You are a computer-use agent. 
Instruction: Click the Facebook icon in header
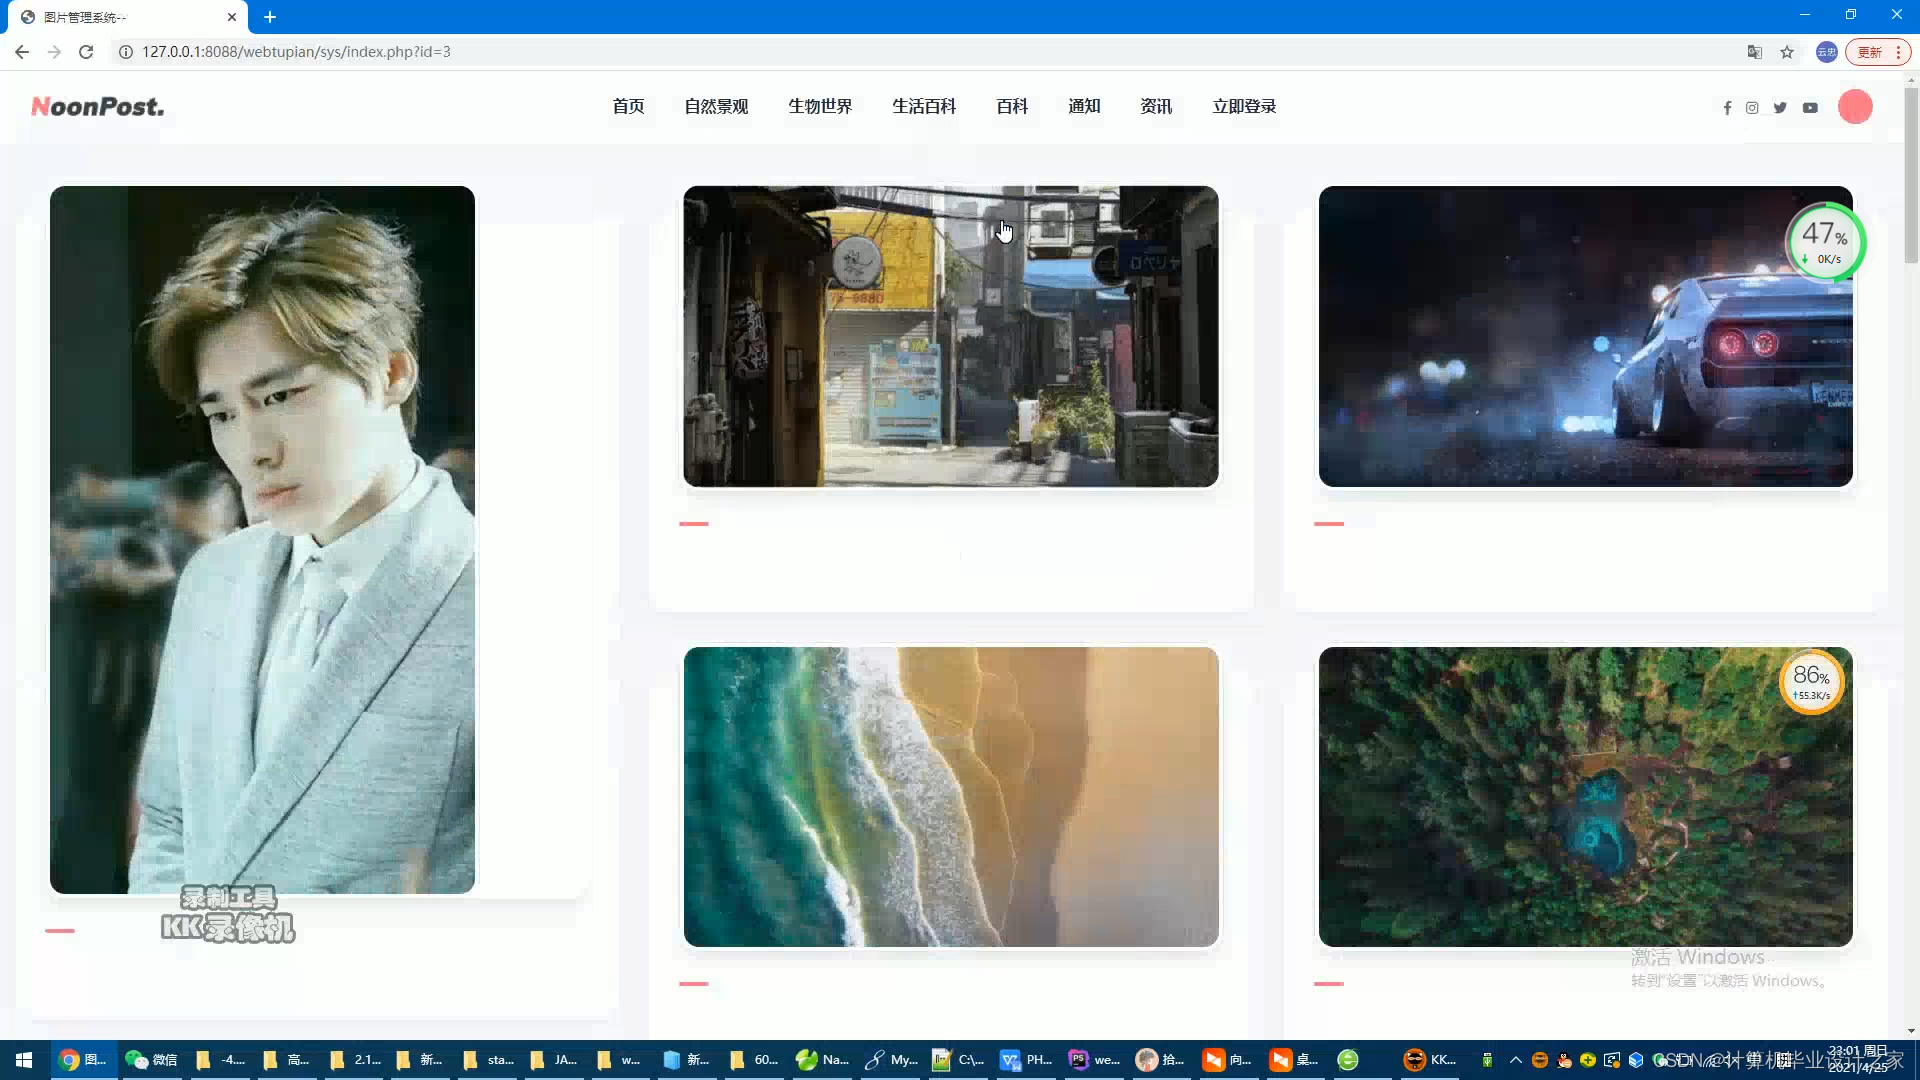click(1727, 108)
